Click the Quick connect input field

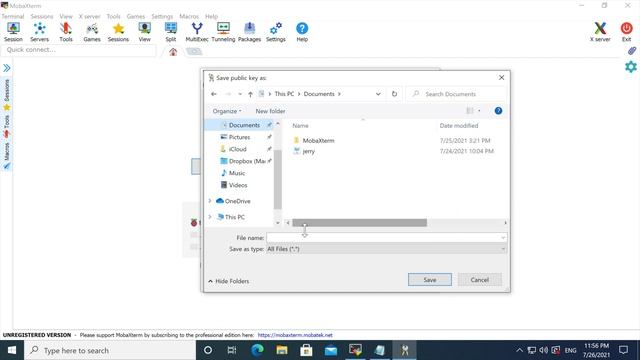(79, 50)
